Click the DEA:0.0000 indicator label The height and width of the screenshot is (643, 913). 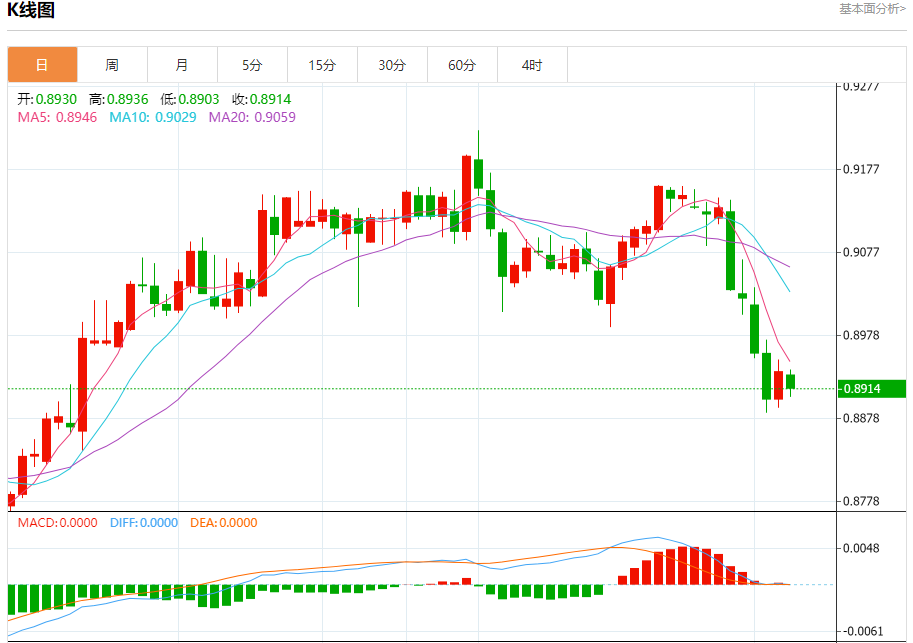tap(224, 522)
